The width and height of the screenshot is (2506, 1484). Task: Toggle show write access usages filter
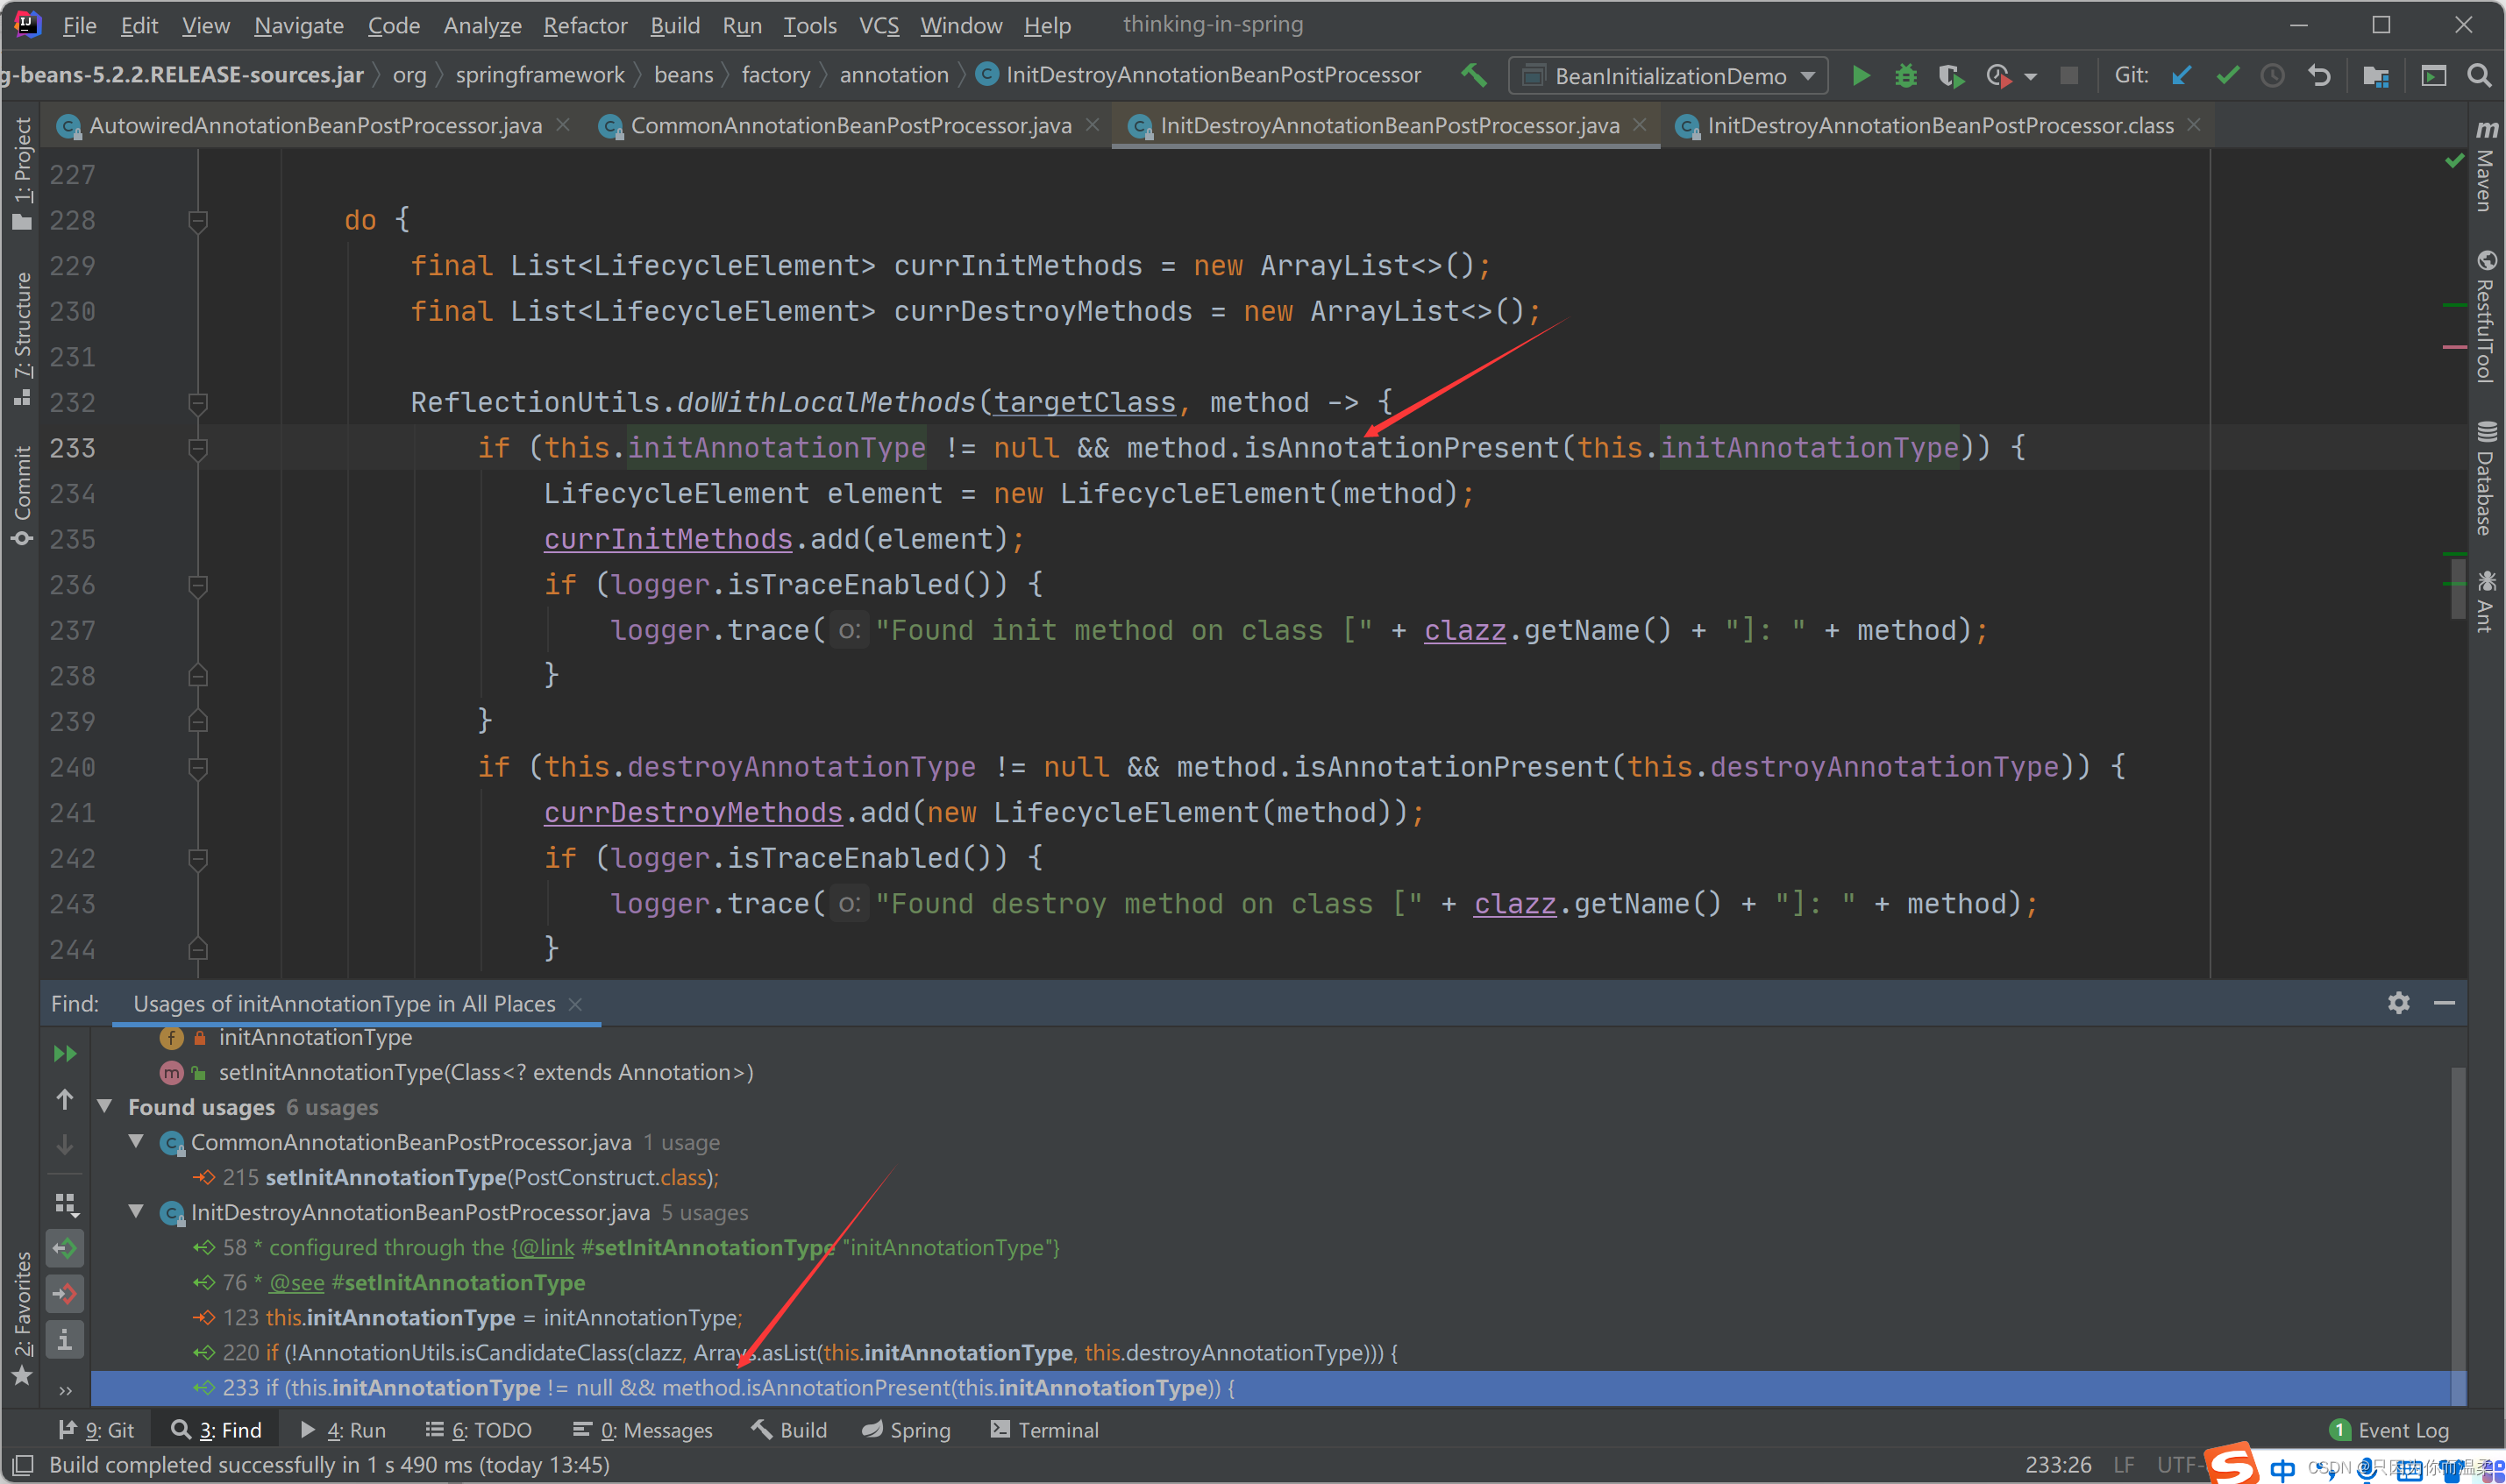click(65, 1293)
